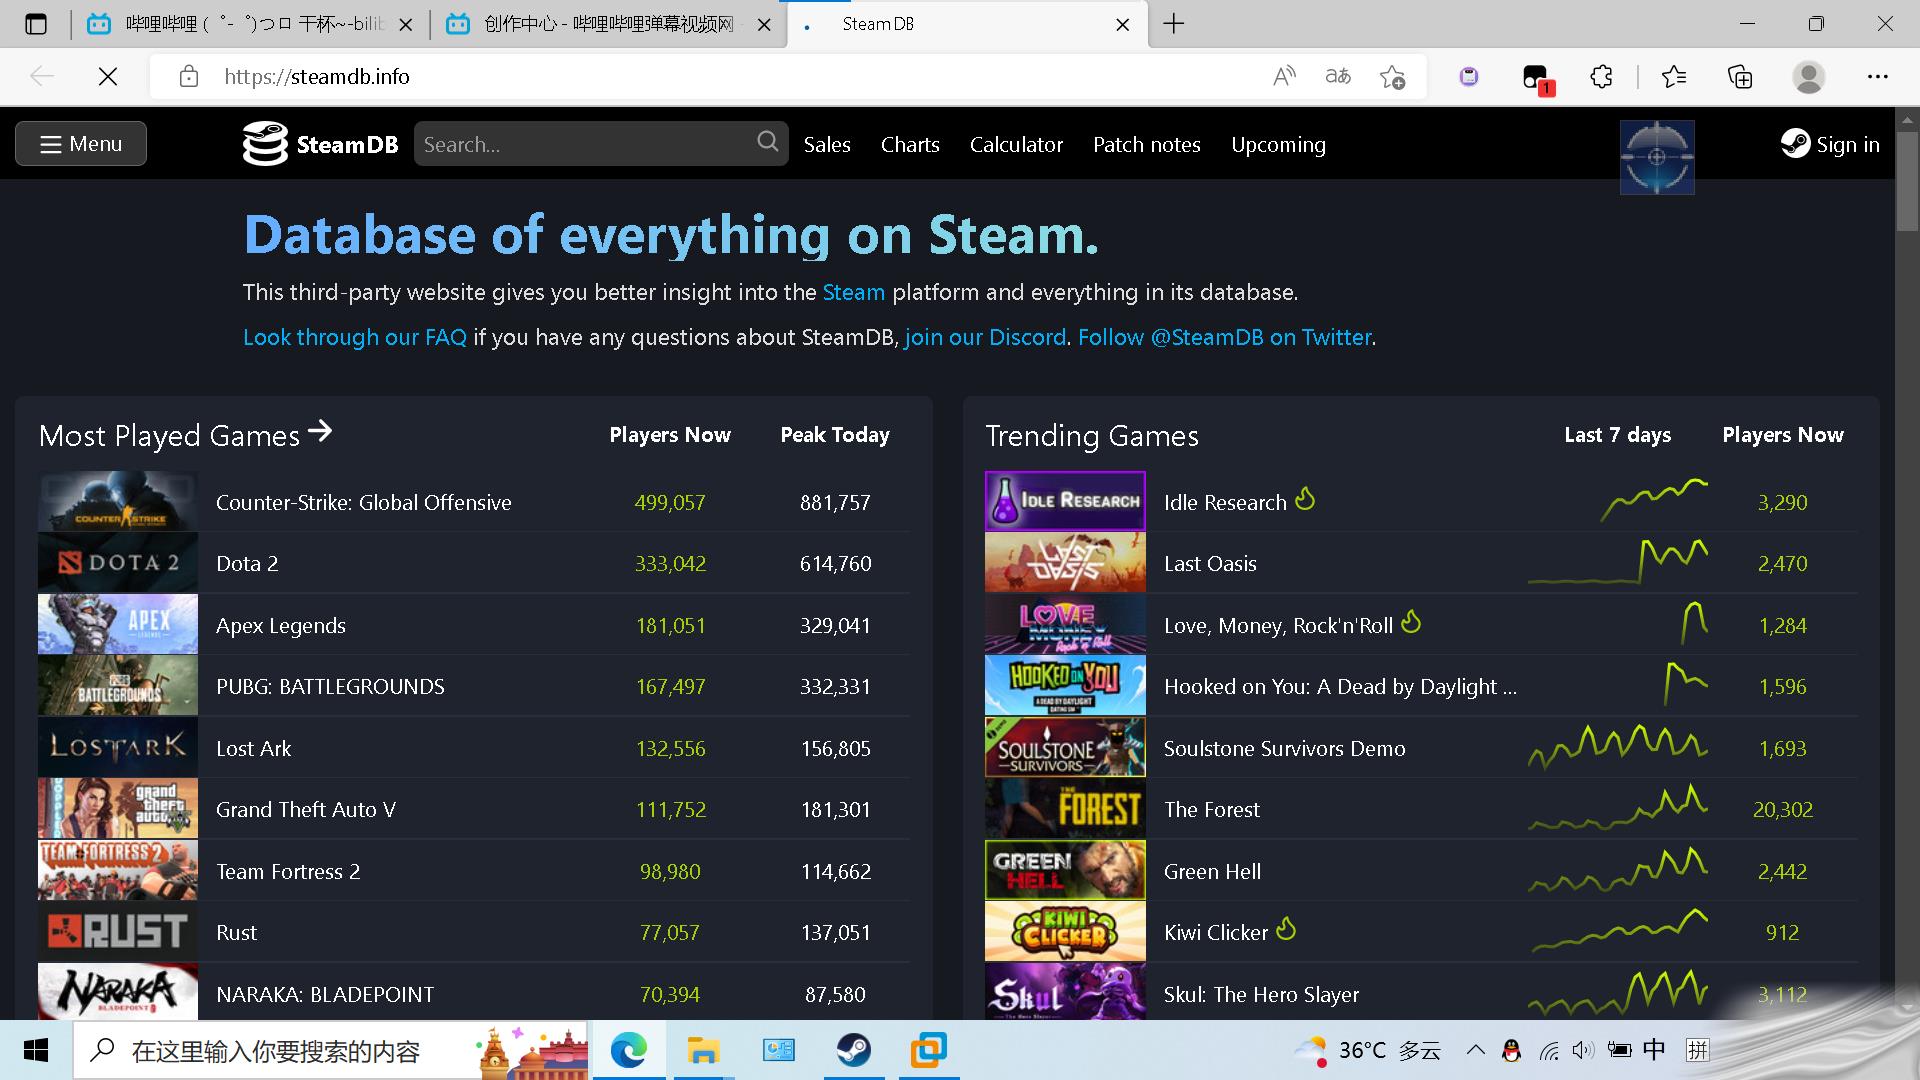Open The Forest trending game
Screen dimensions: 1920x1080
click(x=1212, y=810)
